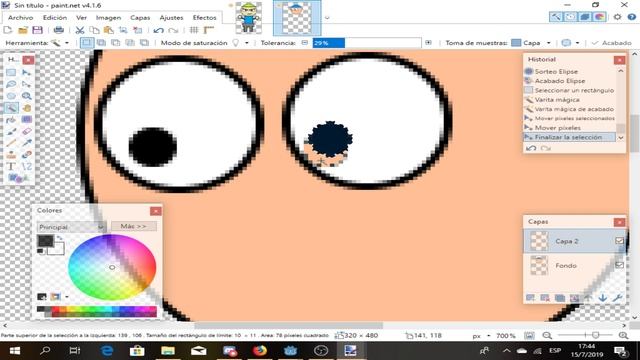Select the Lasso Select tool
The height and width of the screenshot is (360, 640).
point(11,84)
